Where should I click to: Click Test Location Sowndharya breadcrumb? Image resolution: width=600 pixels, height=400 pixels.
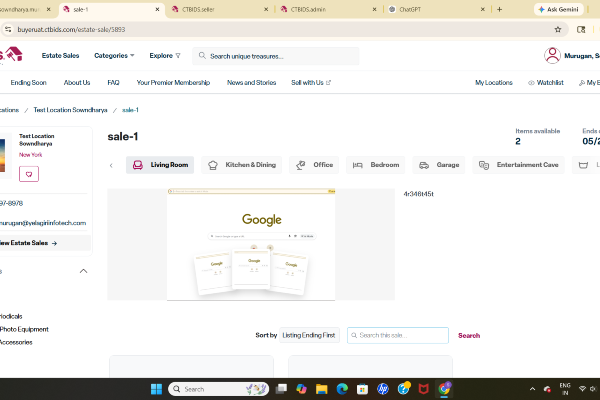[x=70, y=110]
